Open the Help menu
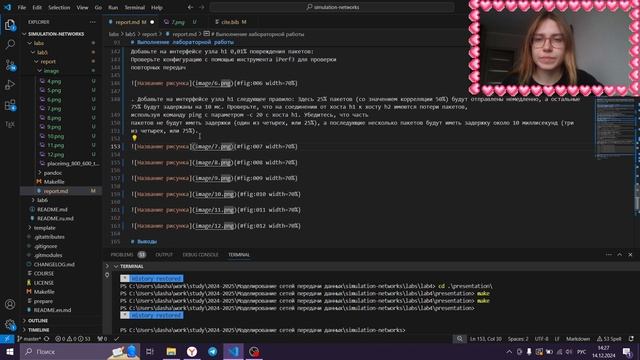The height and width of the screenshot is (360, 640). pos(157,7)
